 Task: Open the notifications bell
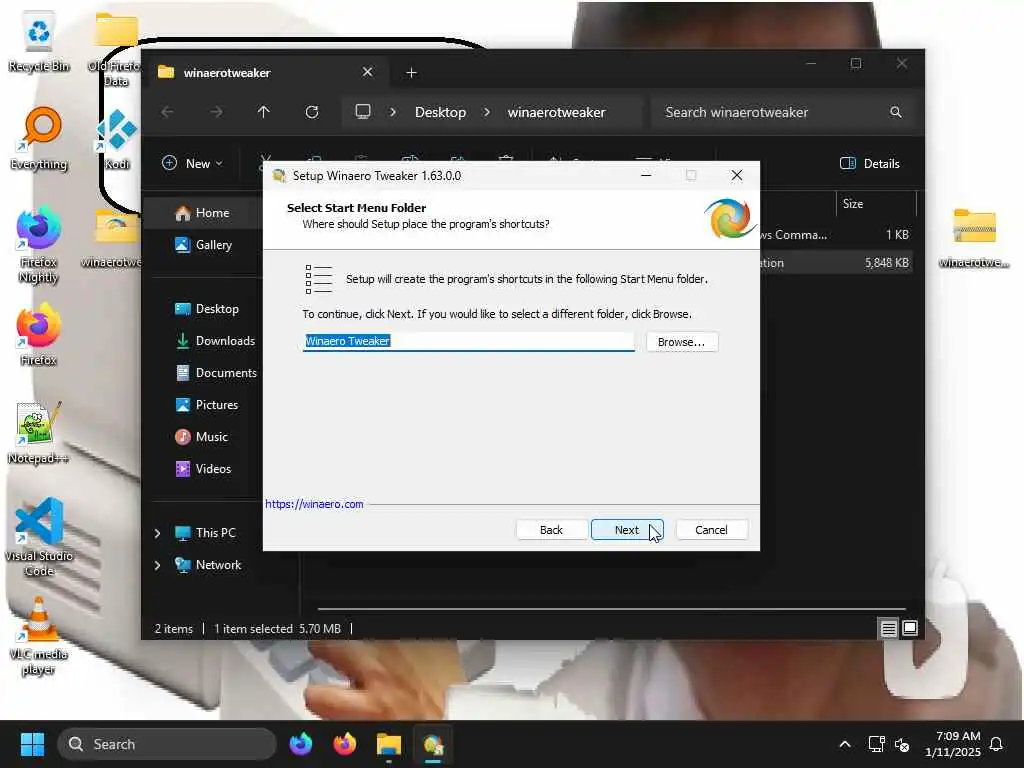tap(996, 744)
